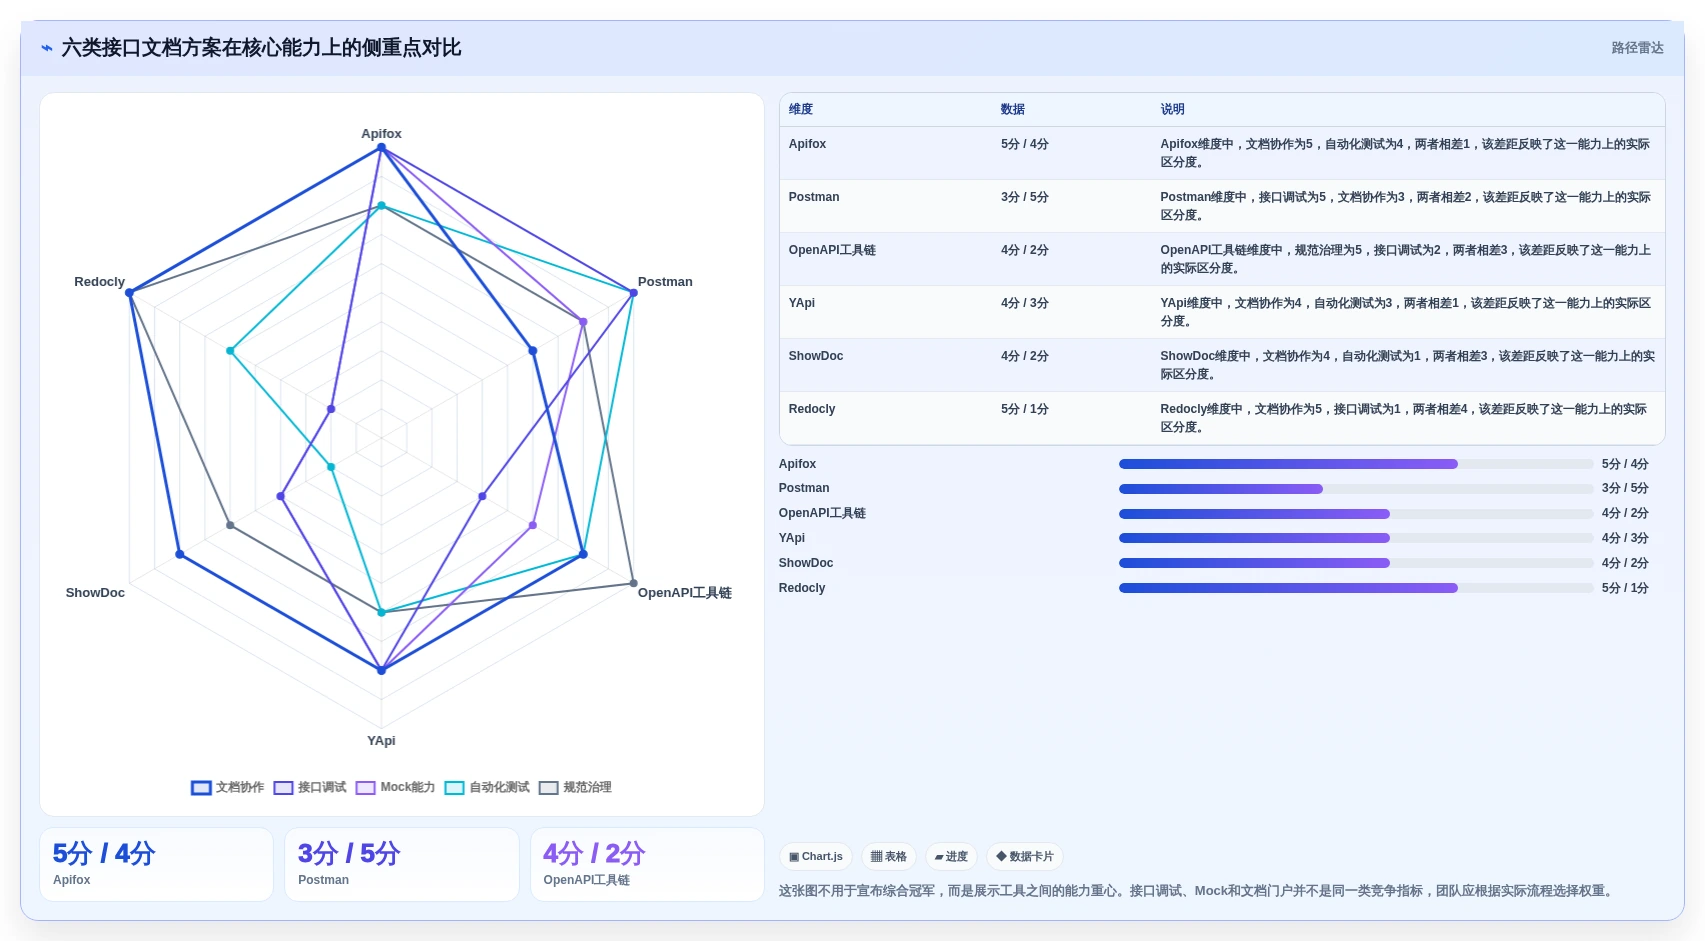Open the 3分 / 5分 Postman summary card
This screenshot has height=941, width=1705.
coord(402,865)
